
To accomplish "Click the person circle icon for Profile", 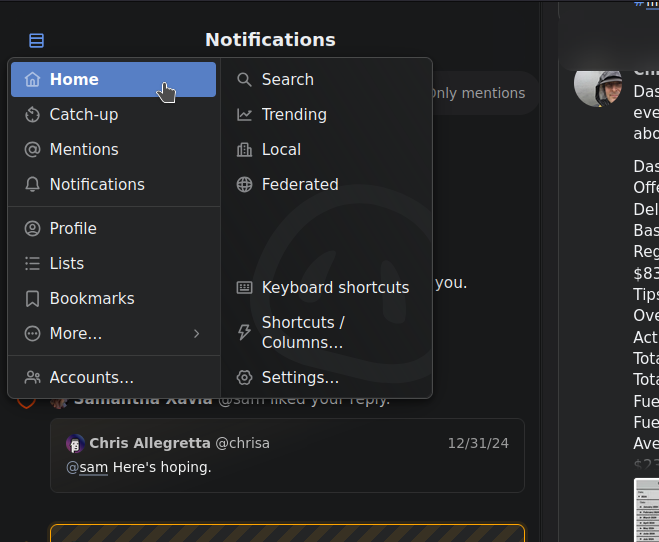I will point(32,229).
